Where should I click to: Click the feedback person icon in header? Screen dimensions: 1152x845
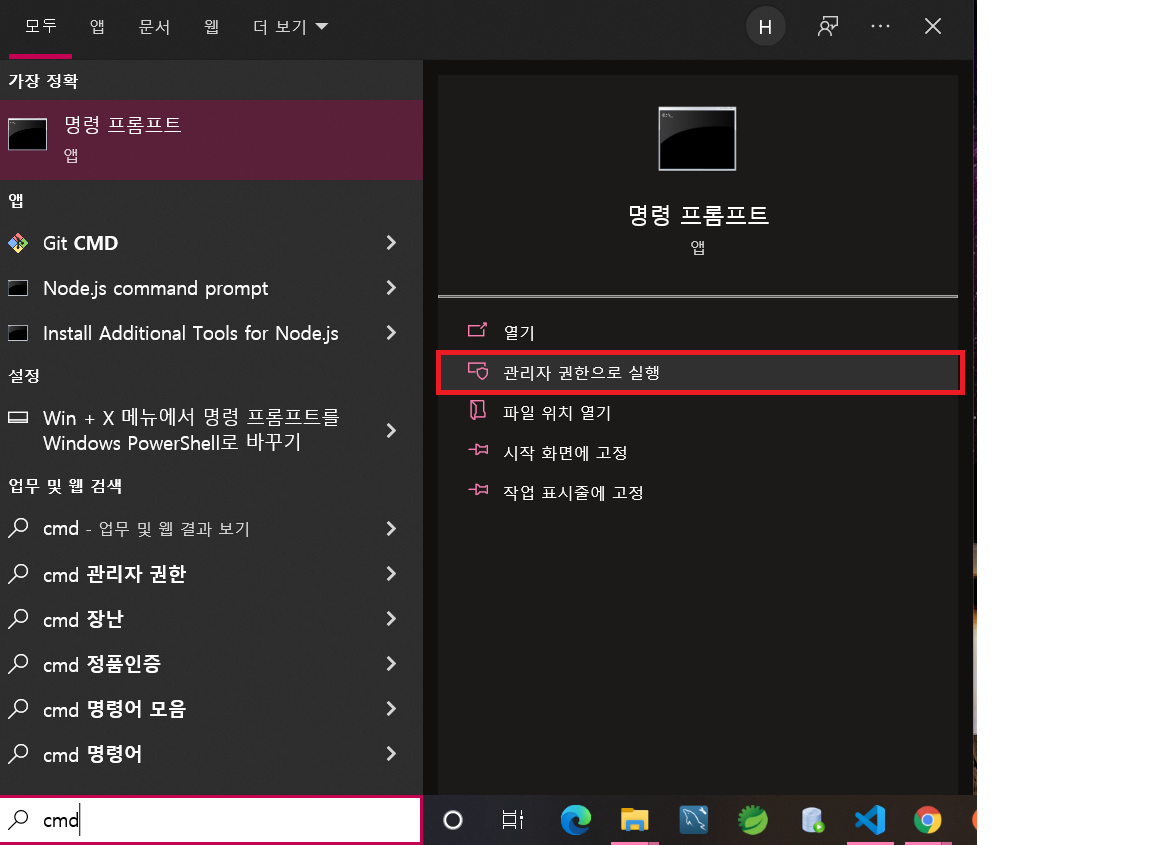click(x=827, y=27)
